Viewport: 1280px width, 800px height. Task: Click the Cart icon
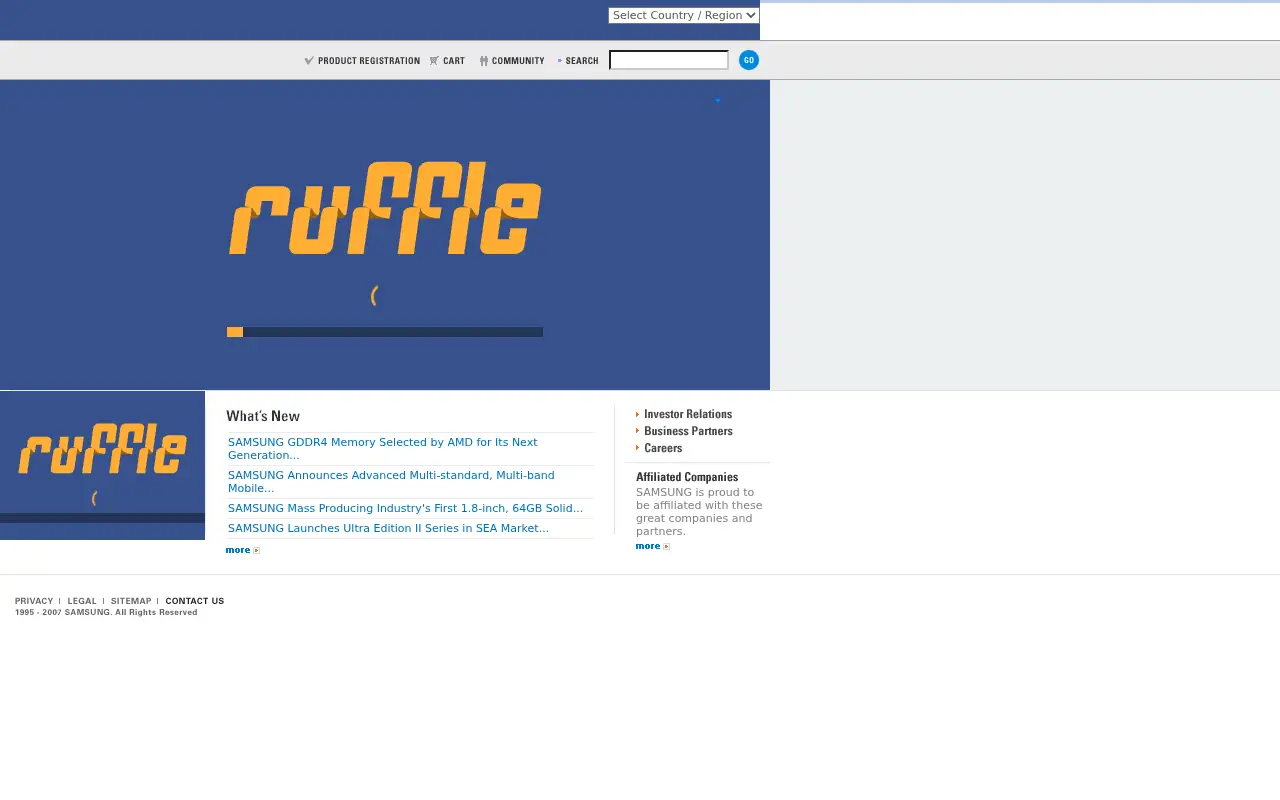pos(434,60)
